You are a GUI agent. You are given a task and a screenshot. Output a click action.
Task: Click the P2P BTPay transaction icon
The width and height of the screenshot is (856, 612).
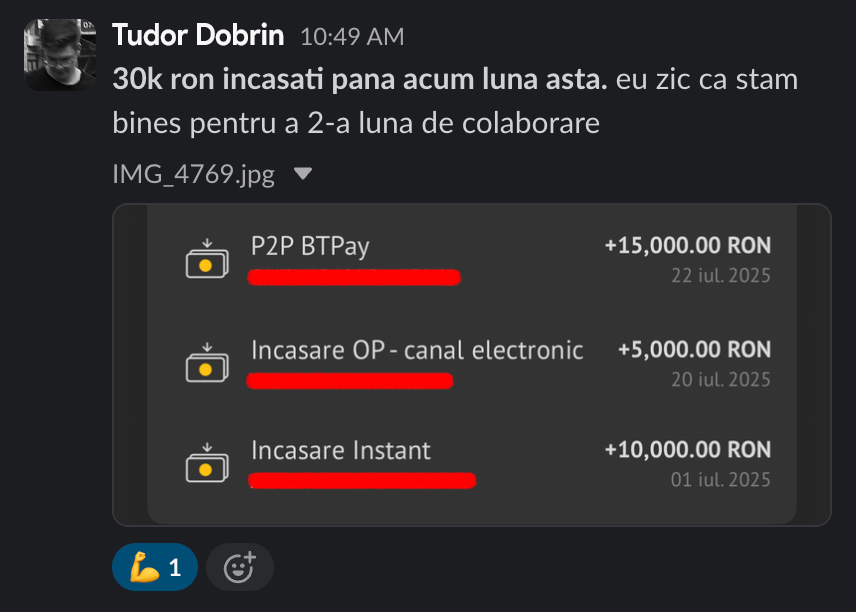[207, 259]
